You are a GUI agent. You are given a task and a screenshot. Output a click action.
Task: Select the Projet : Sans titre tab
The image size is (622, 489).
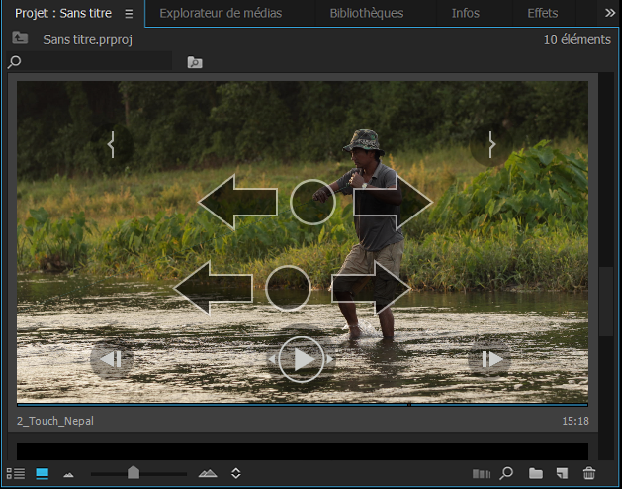63,13
